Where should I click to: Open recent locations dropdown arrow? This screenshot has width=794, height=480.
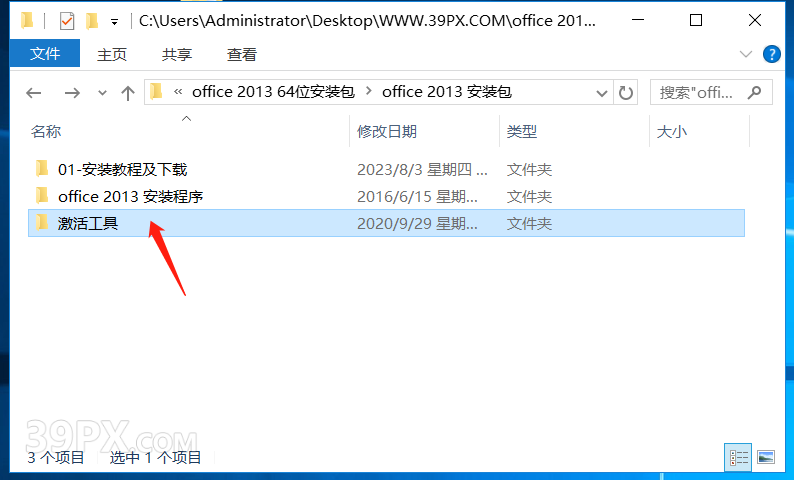tap(102, 93)
